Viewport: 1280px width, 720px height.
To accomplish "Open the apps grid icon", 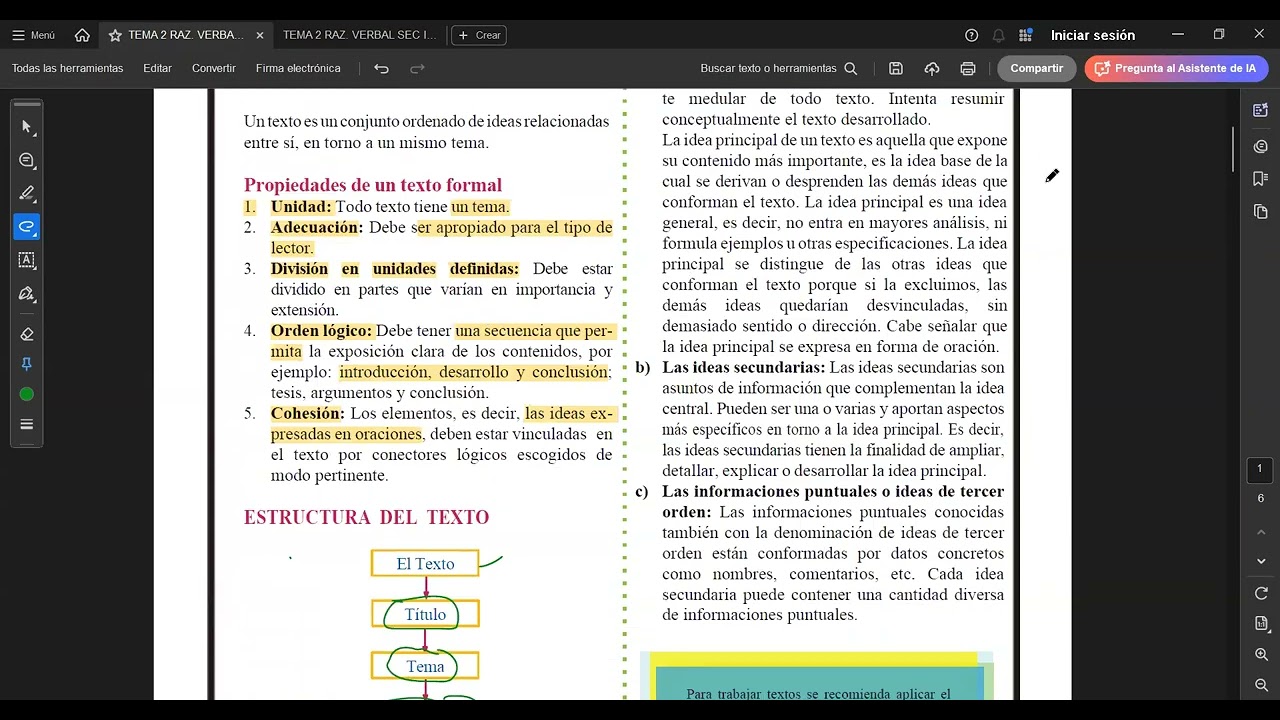I will coord(1025,35).
